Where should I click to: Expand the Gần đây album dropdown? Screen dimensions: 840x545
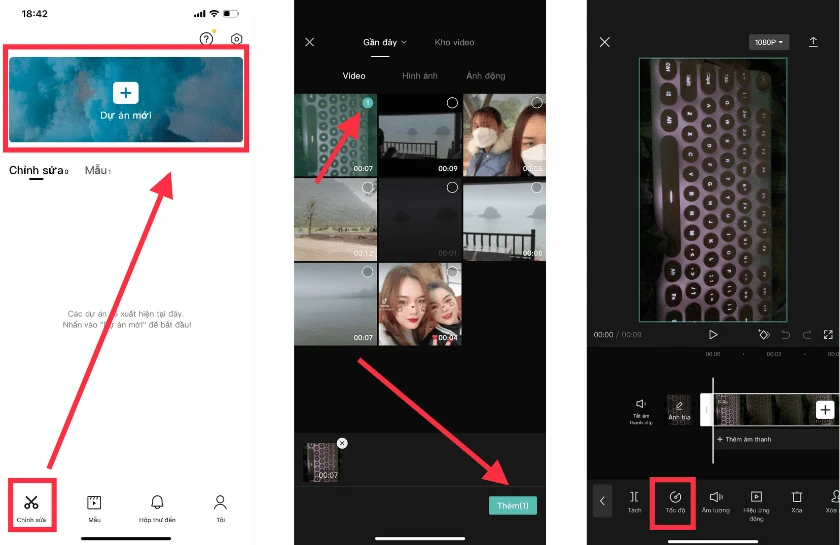pyautogui.click(x=385, y=42)
